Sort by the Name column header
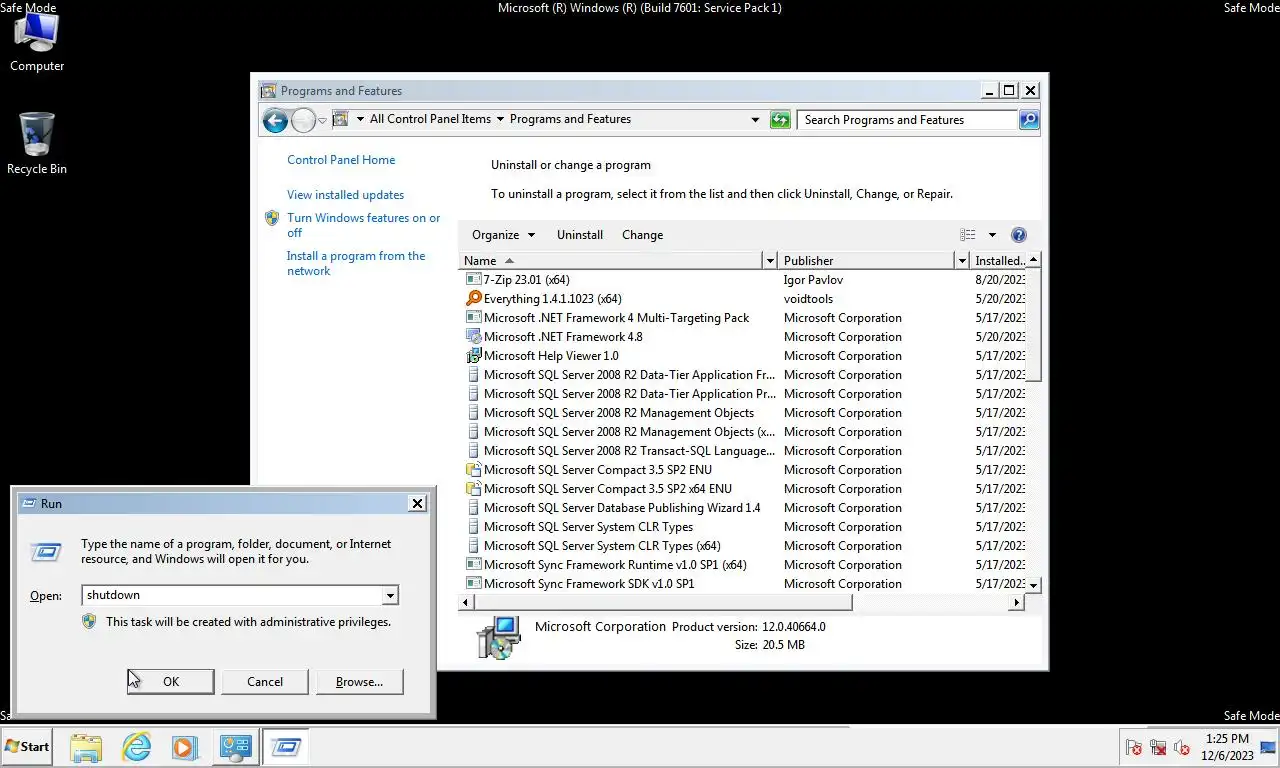The height and width of the screenshot is (768, 1280). 611,261
